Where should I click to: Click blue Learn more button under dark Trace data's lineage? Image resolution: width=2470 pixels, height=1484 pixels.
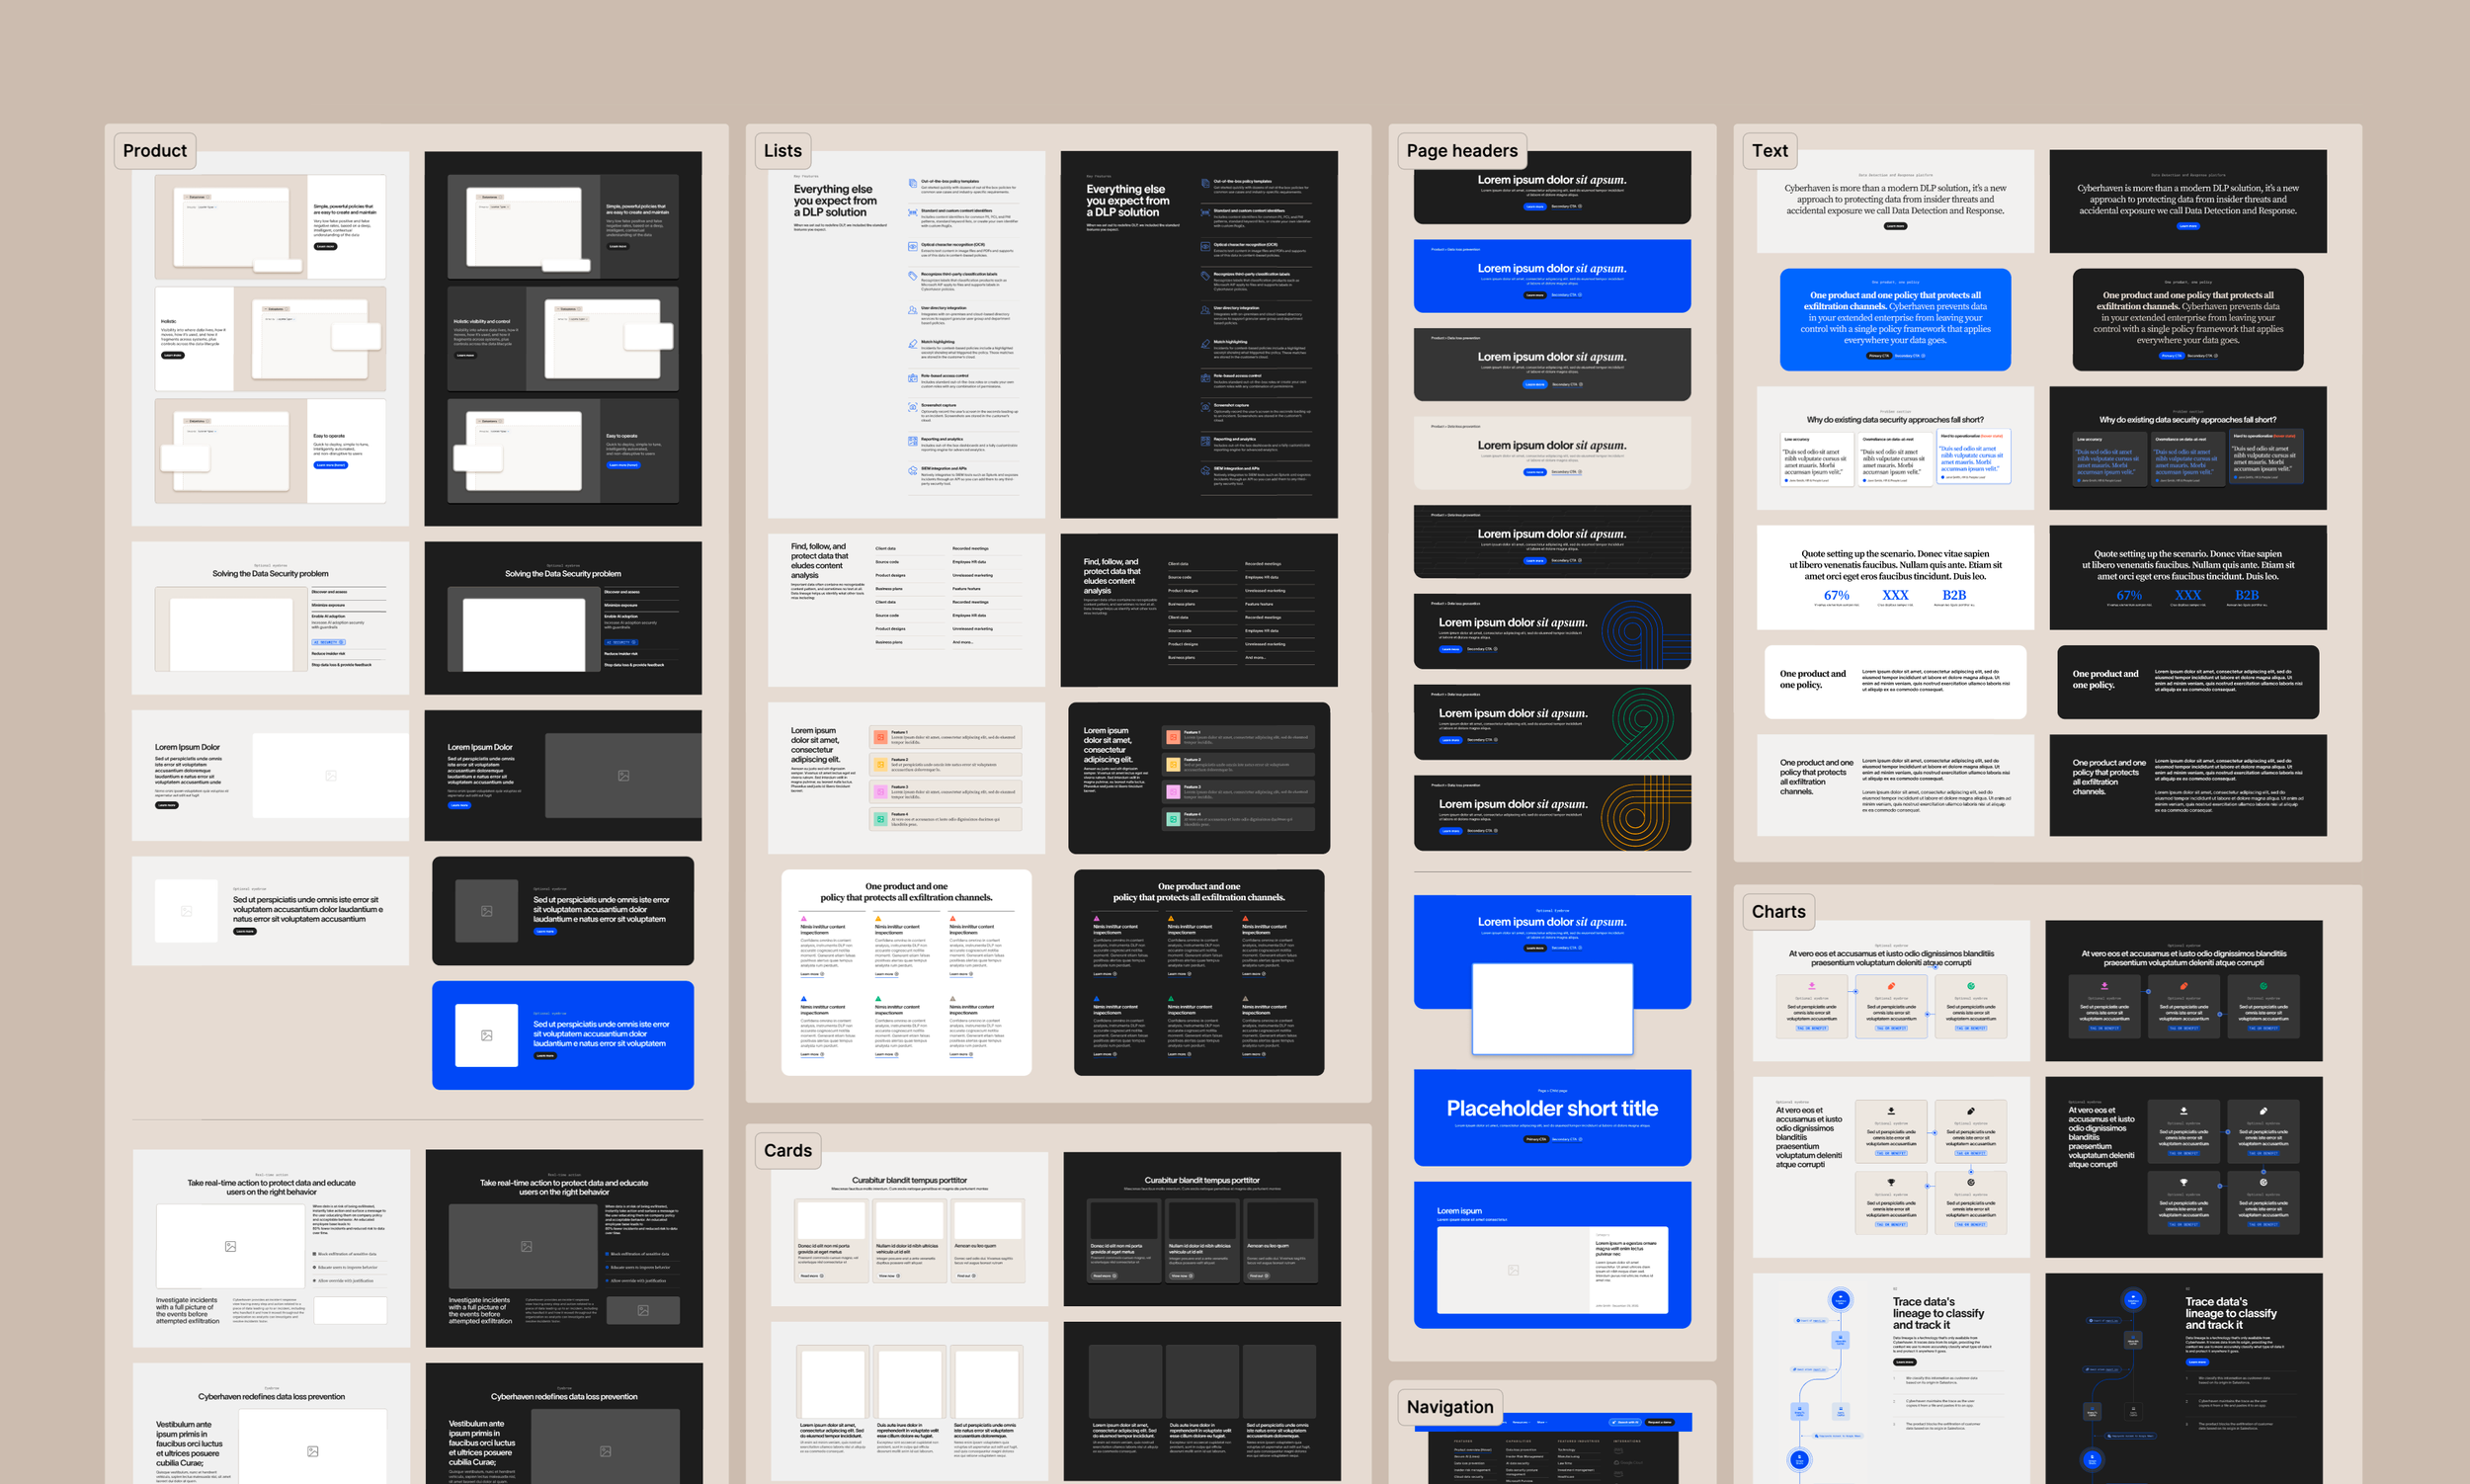coord(2196,1362)
